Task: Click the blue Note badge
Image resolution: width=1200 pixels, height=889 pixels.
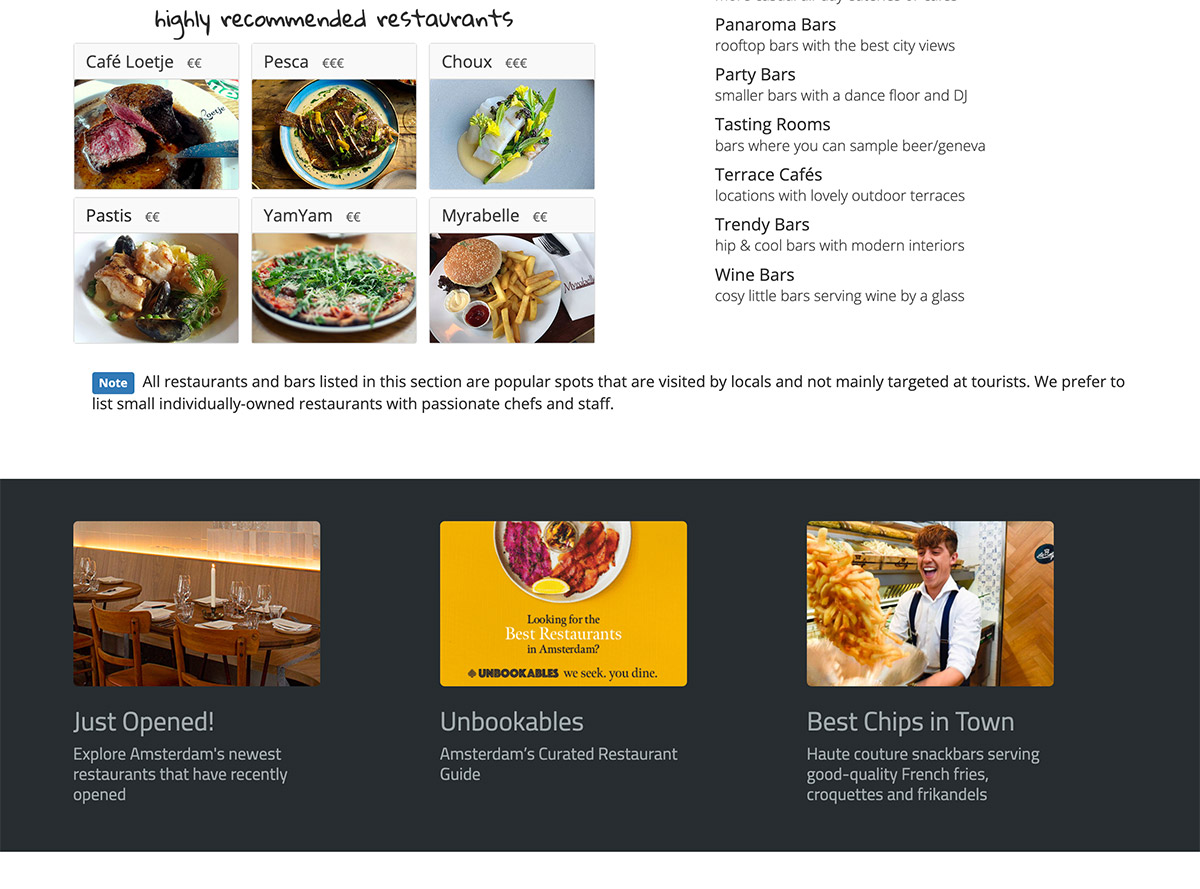Action: 113,383
